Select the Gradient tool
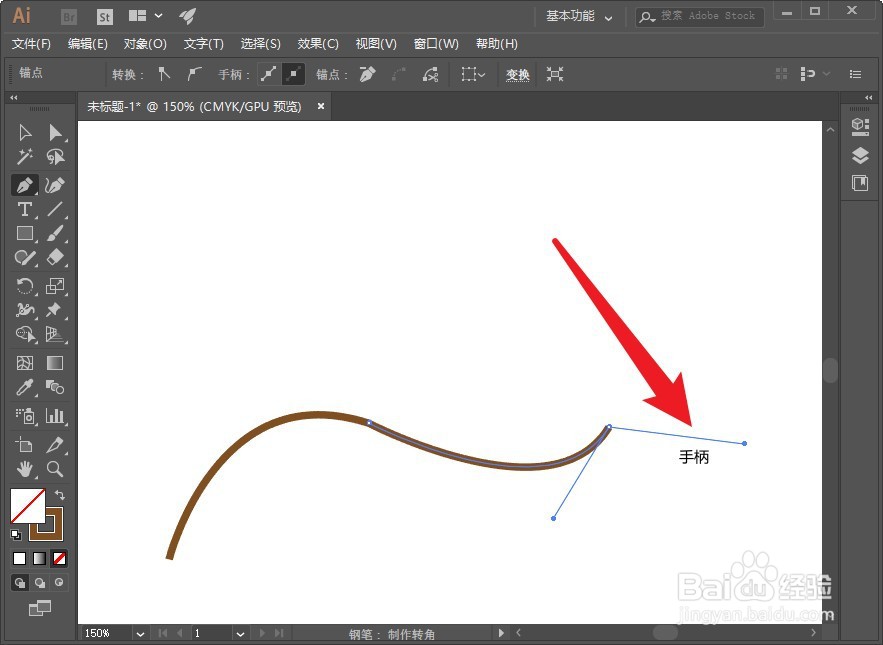Viewport: 883px width, 645px height. pos(55,363)
